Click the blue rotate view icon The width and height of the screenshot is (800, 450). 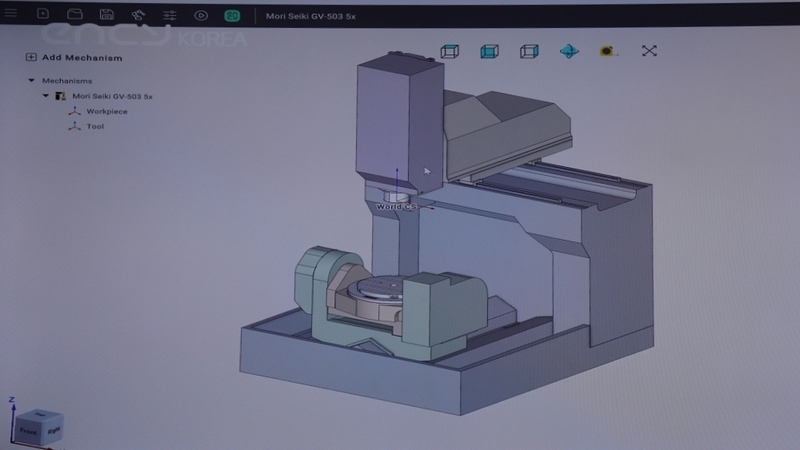569,51
